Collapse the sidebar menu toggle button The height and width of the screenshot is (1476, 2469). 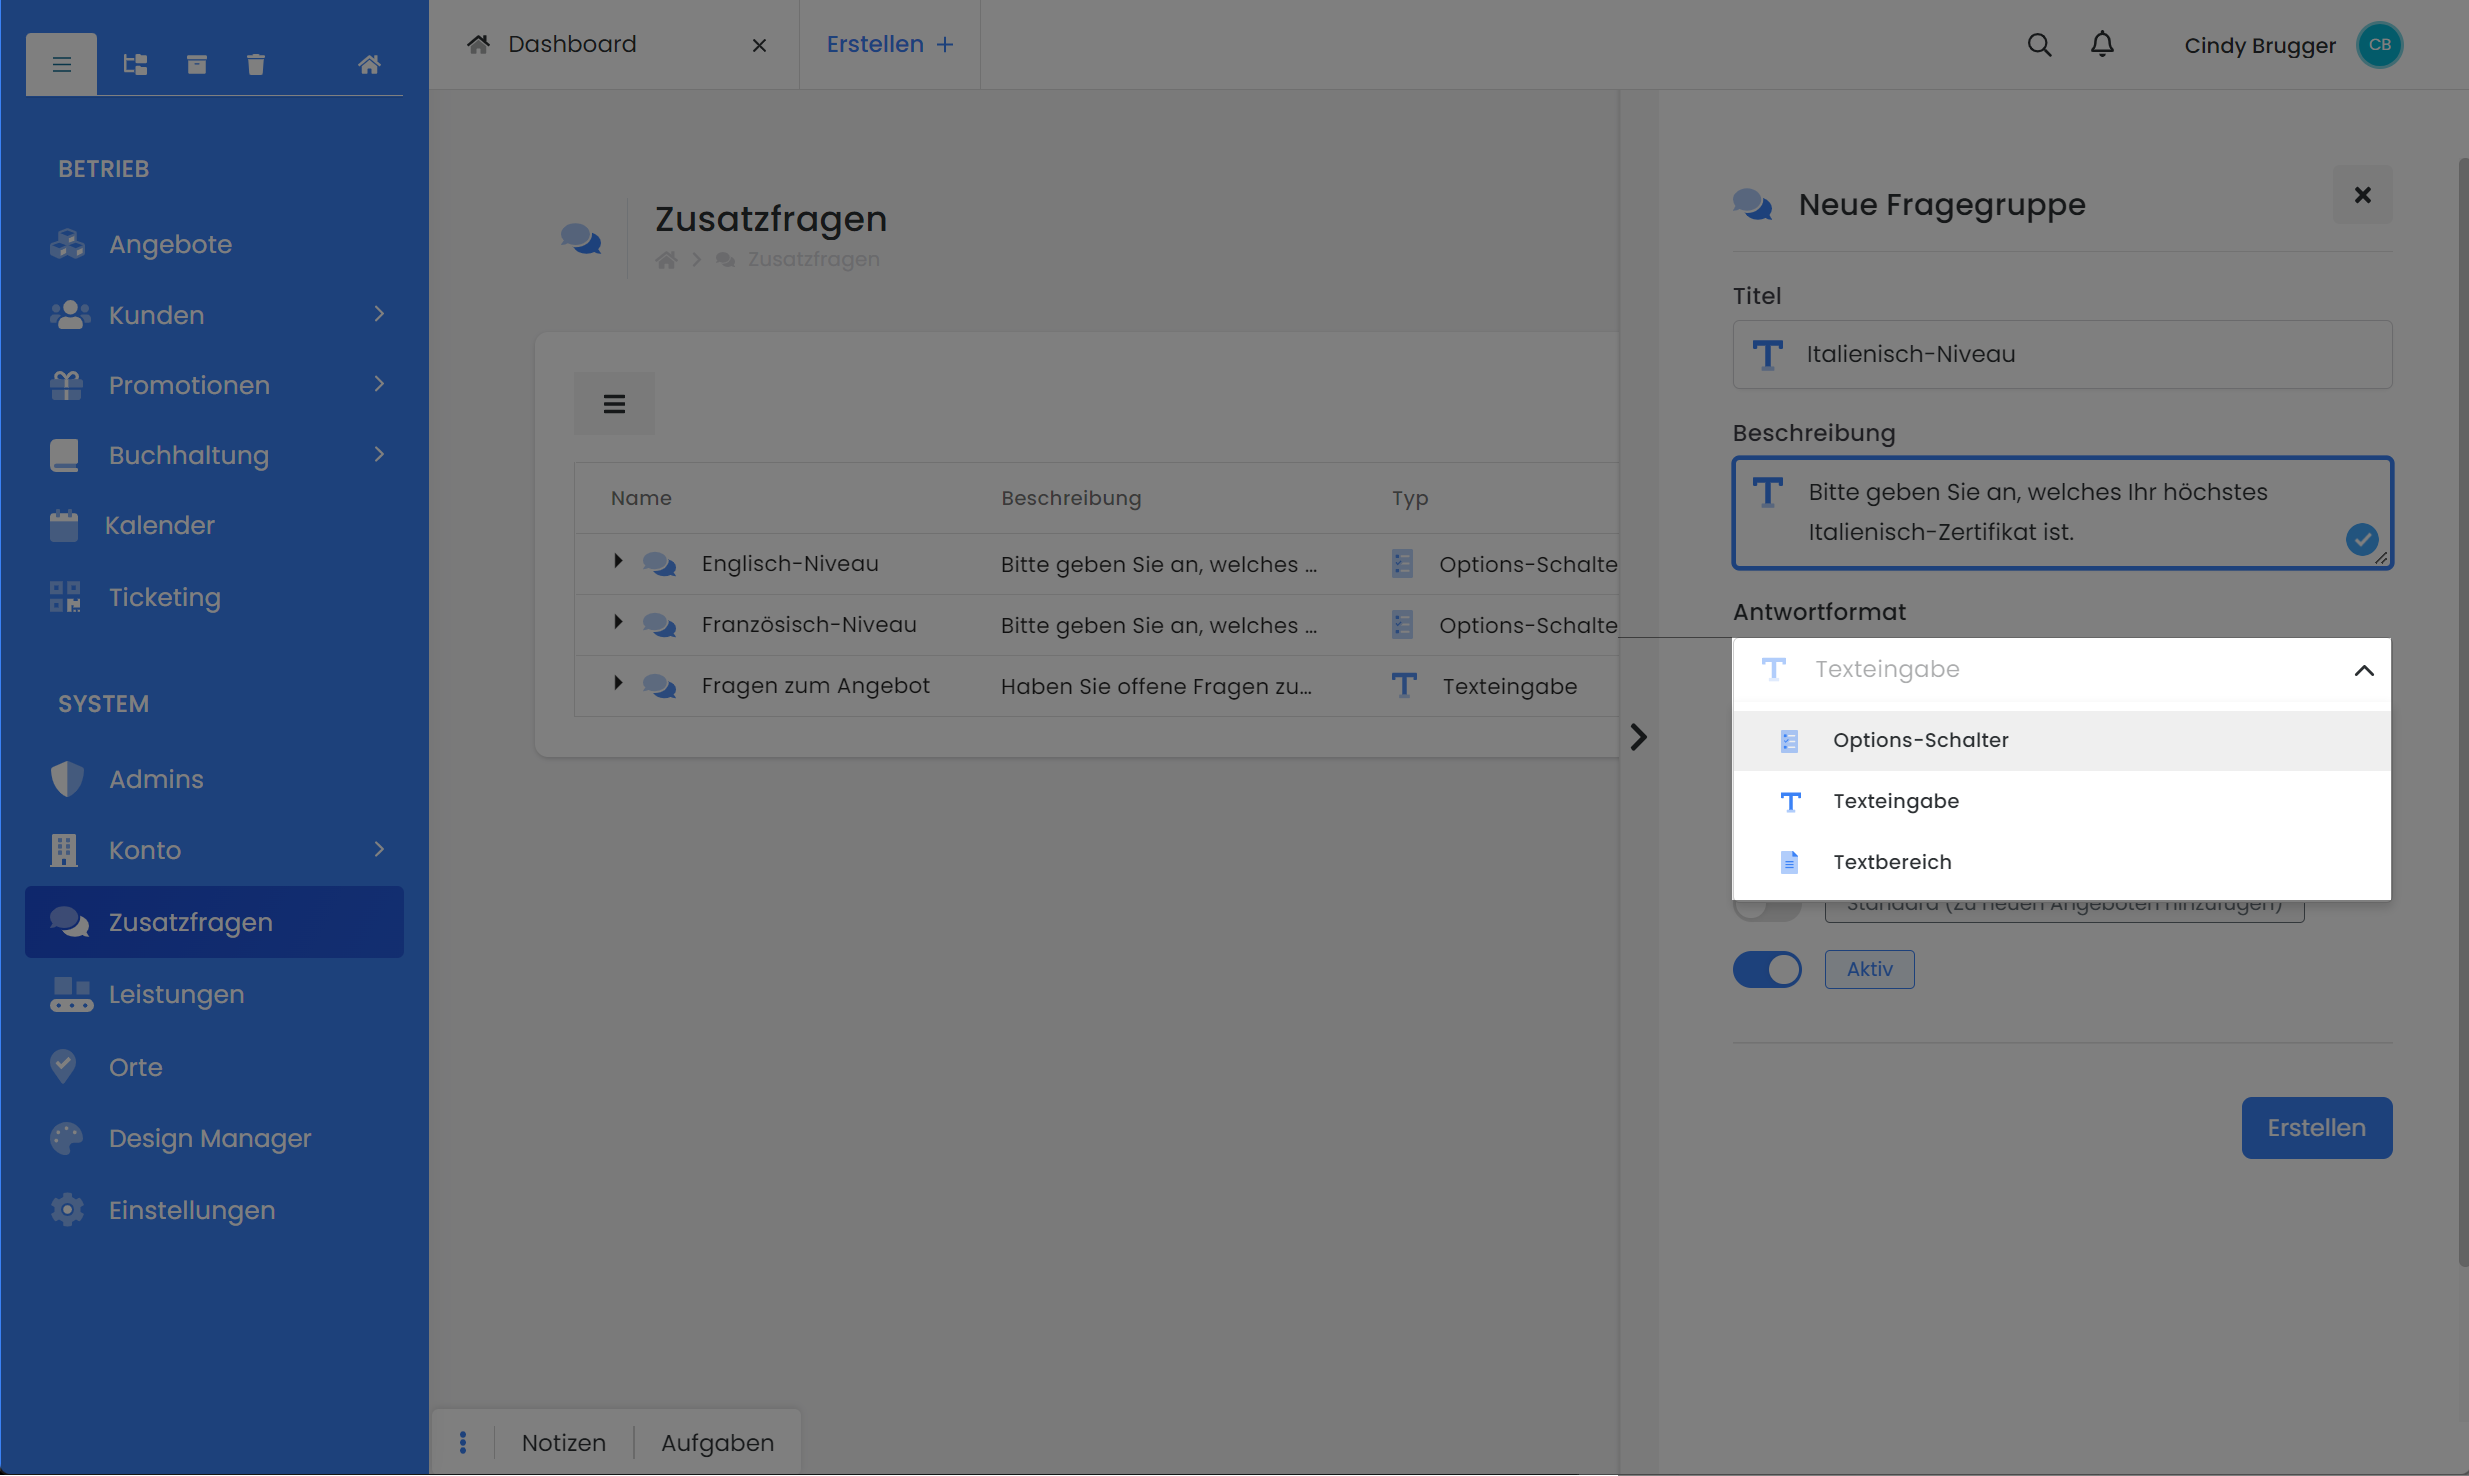(x=61, y=65)
